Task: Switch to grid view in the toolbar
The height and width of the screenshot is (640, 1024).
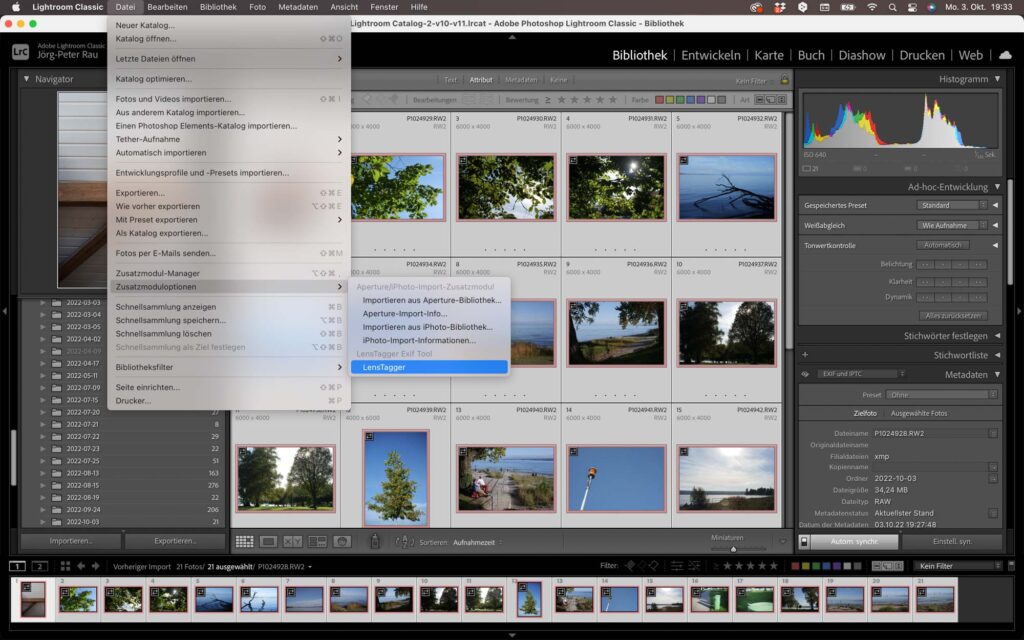Action: (244, 541)
